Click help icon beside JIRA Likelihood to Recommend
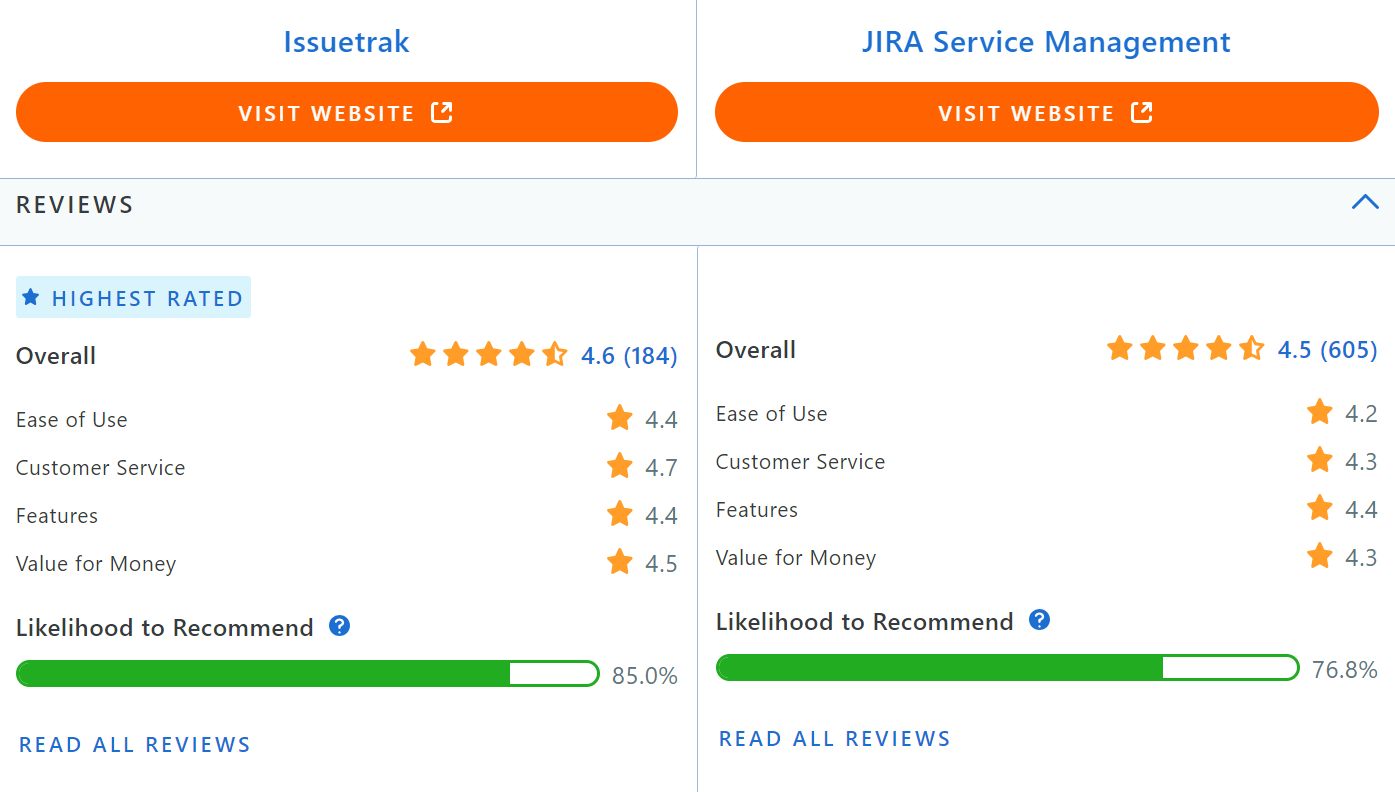 coord(1040,620)
